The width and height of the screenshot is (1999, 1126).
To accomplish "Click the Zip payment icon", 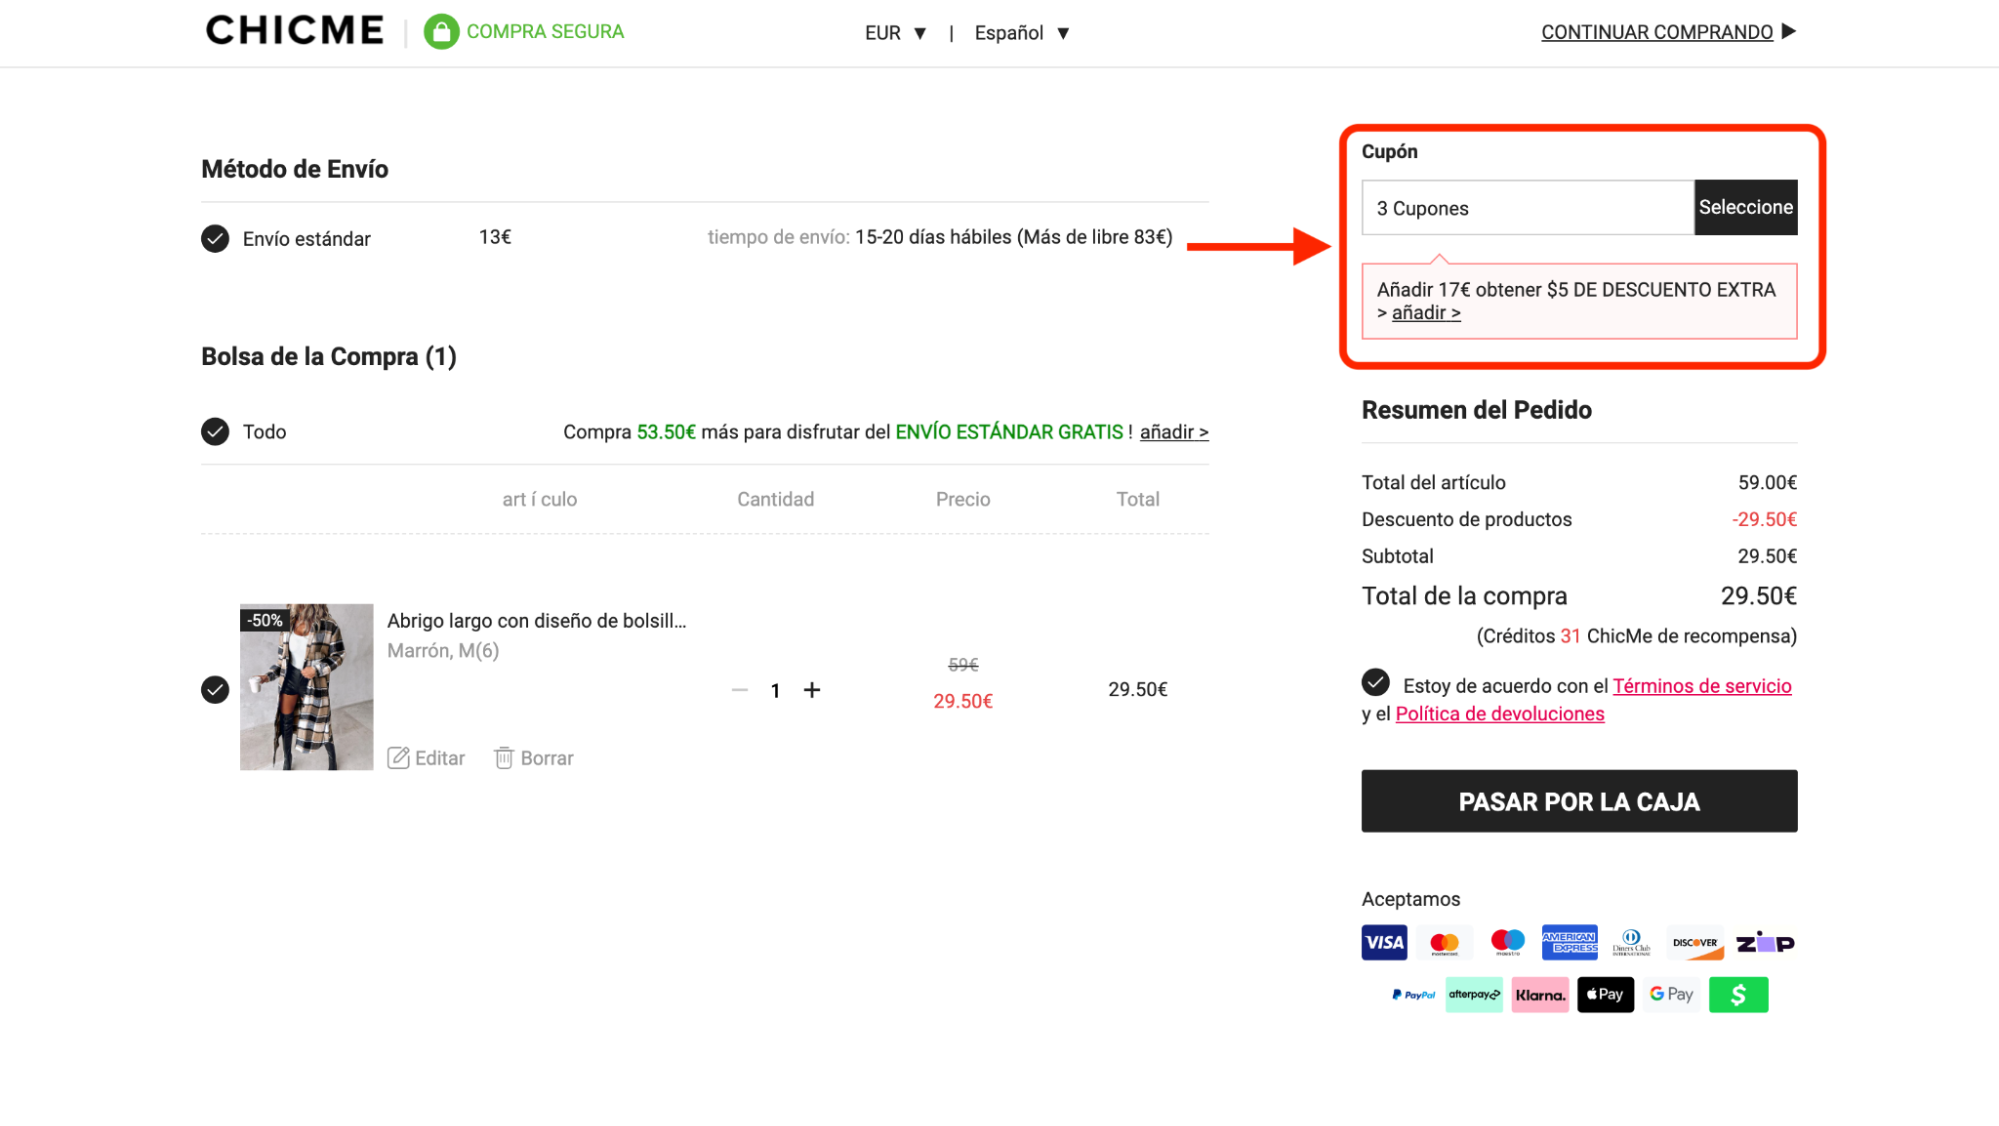I will coord(1765,942).
